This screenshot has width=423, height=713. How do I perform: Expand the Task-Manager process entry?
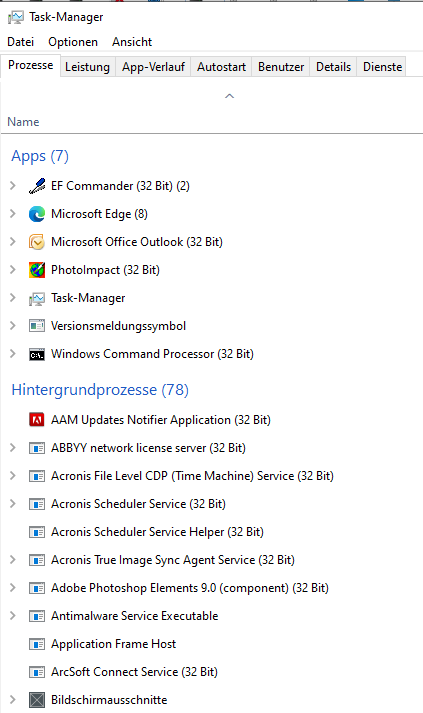13,298
